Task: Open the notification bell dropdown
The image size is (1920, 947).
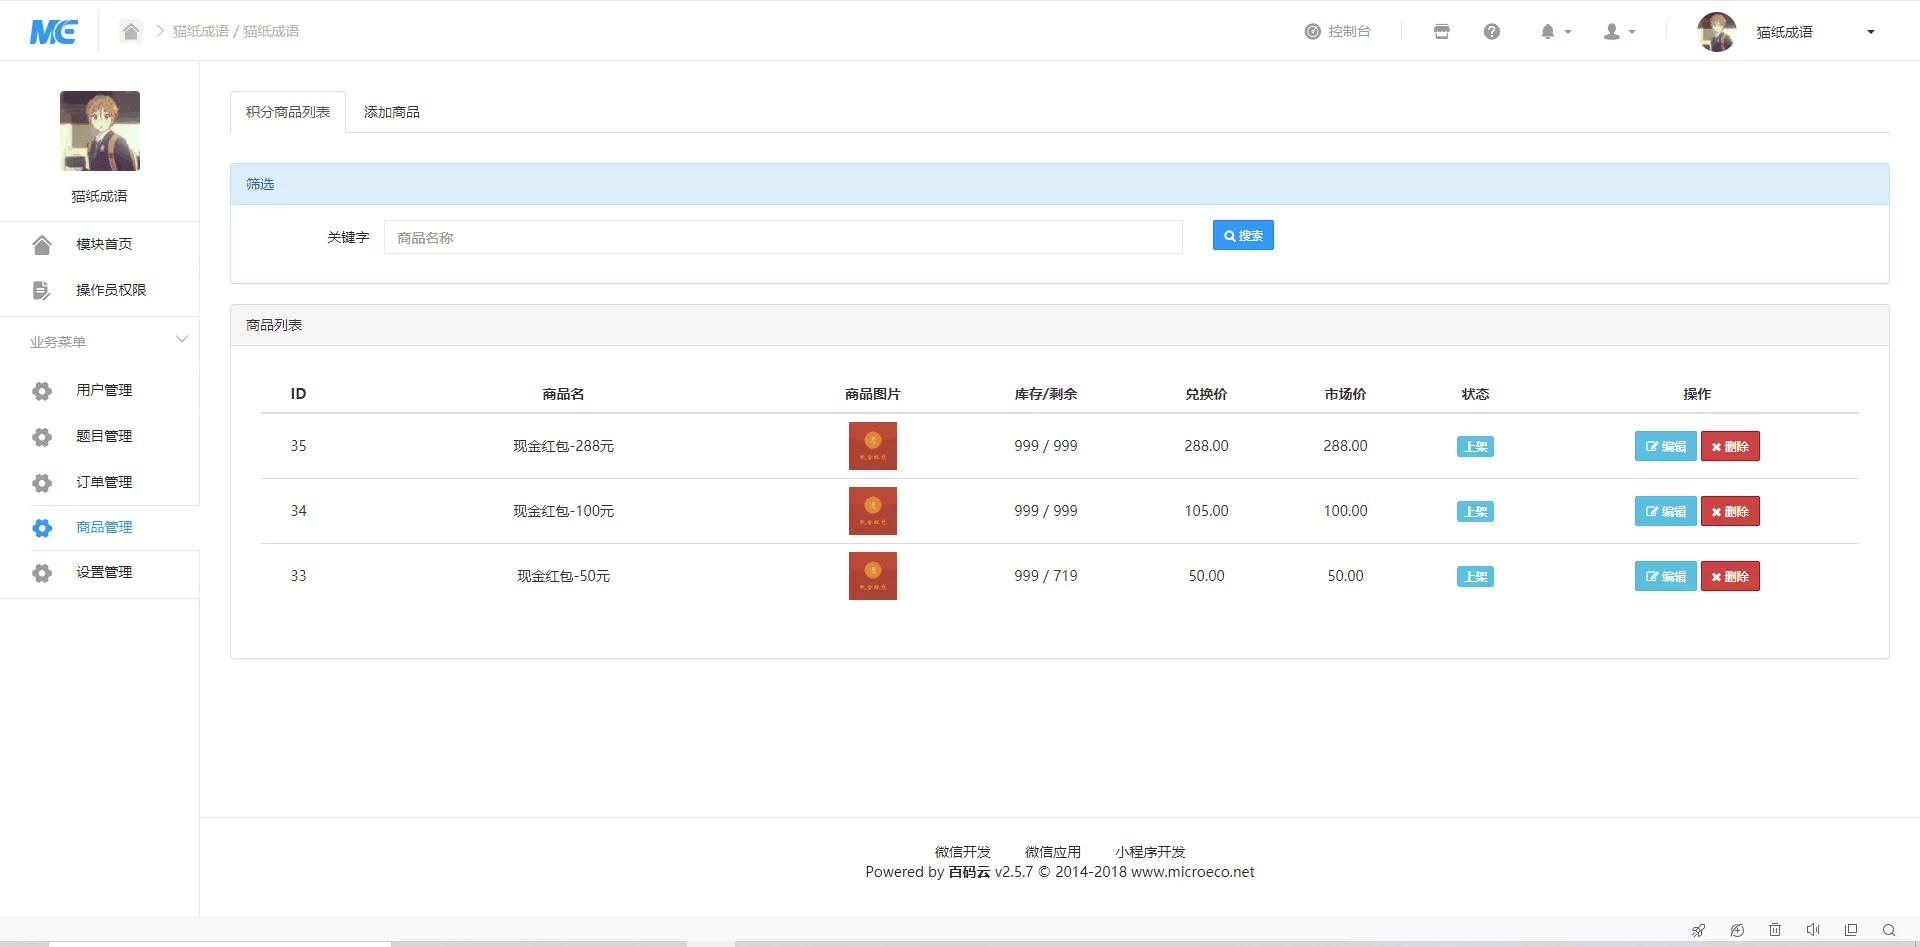Action: (x=1554, y=32)
